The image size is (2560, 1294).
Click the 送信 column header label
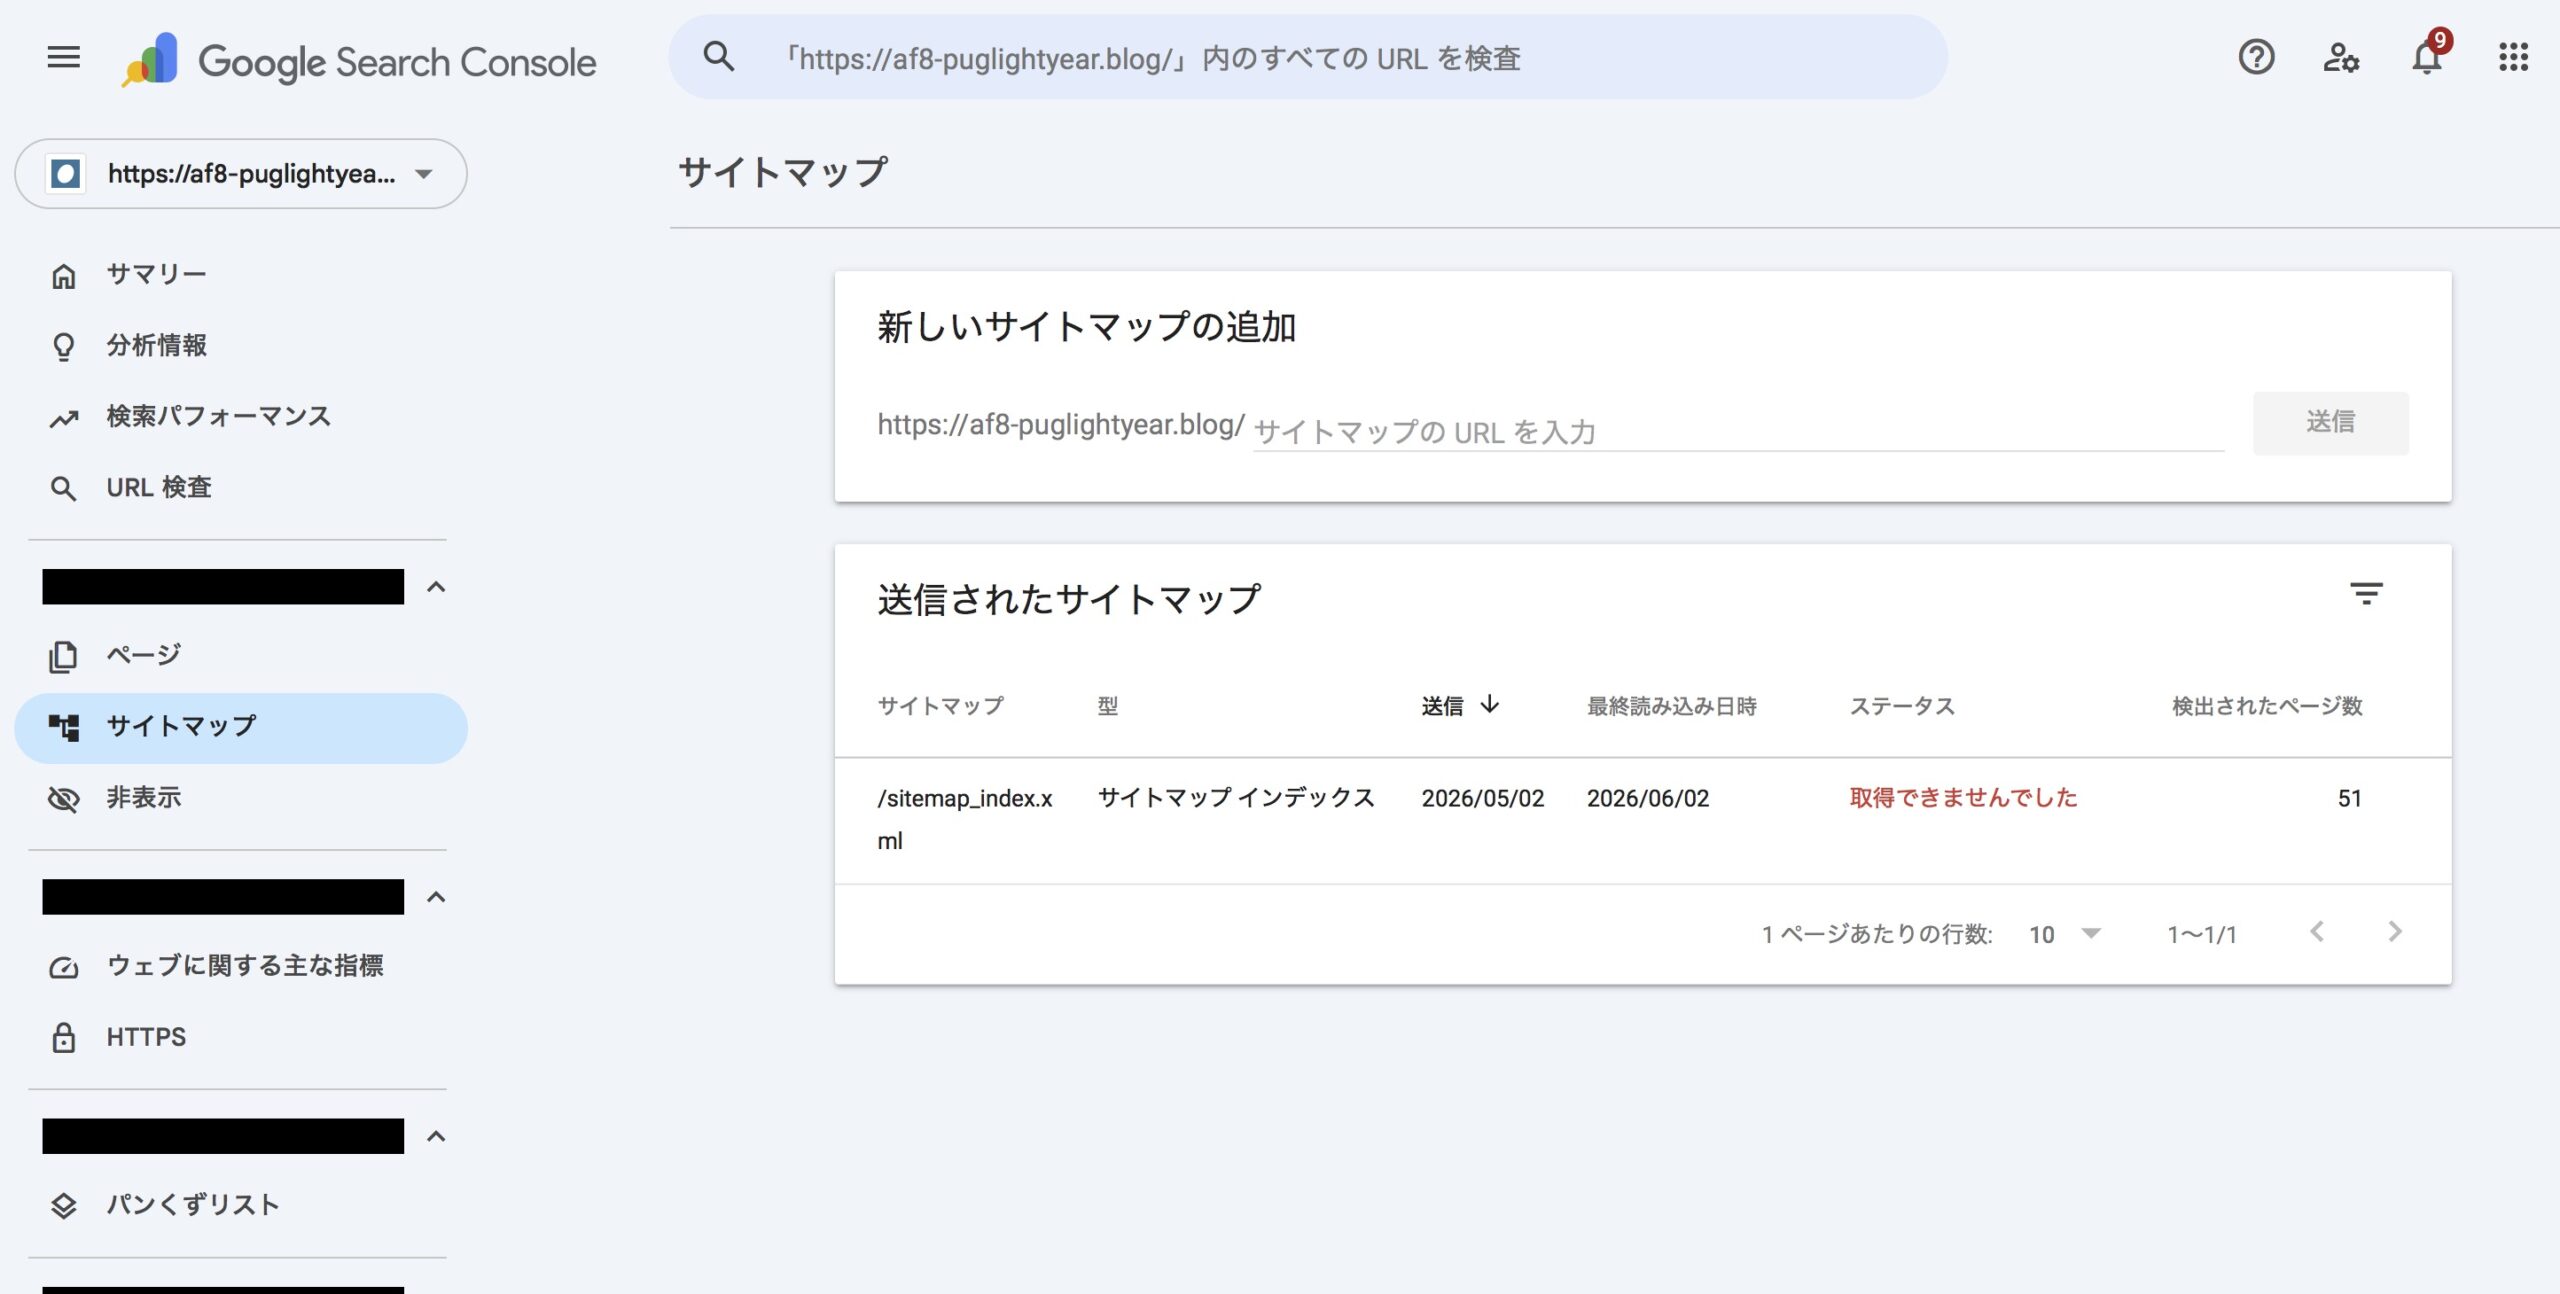[x=1442, y=706]
